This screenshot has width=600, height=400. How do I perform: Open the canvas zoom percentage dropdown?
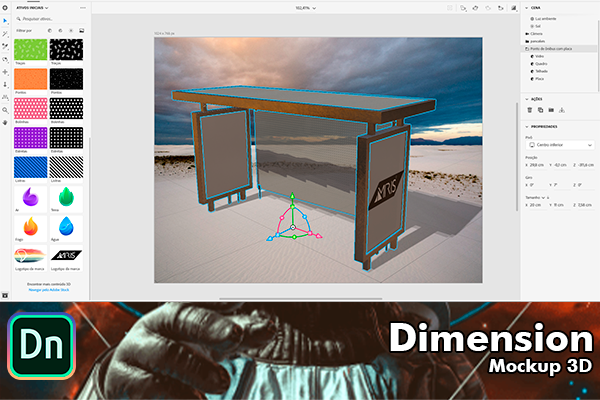tap(305, 8)
